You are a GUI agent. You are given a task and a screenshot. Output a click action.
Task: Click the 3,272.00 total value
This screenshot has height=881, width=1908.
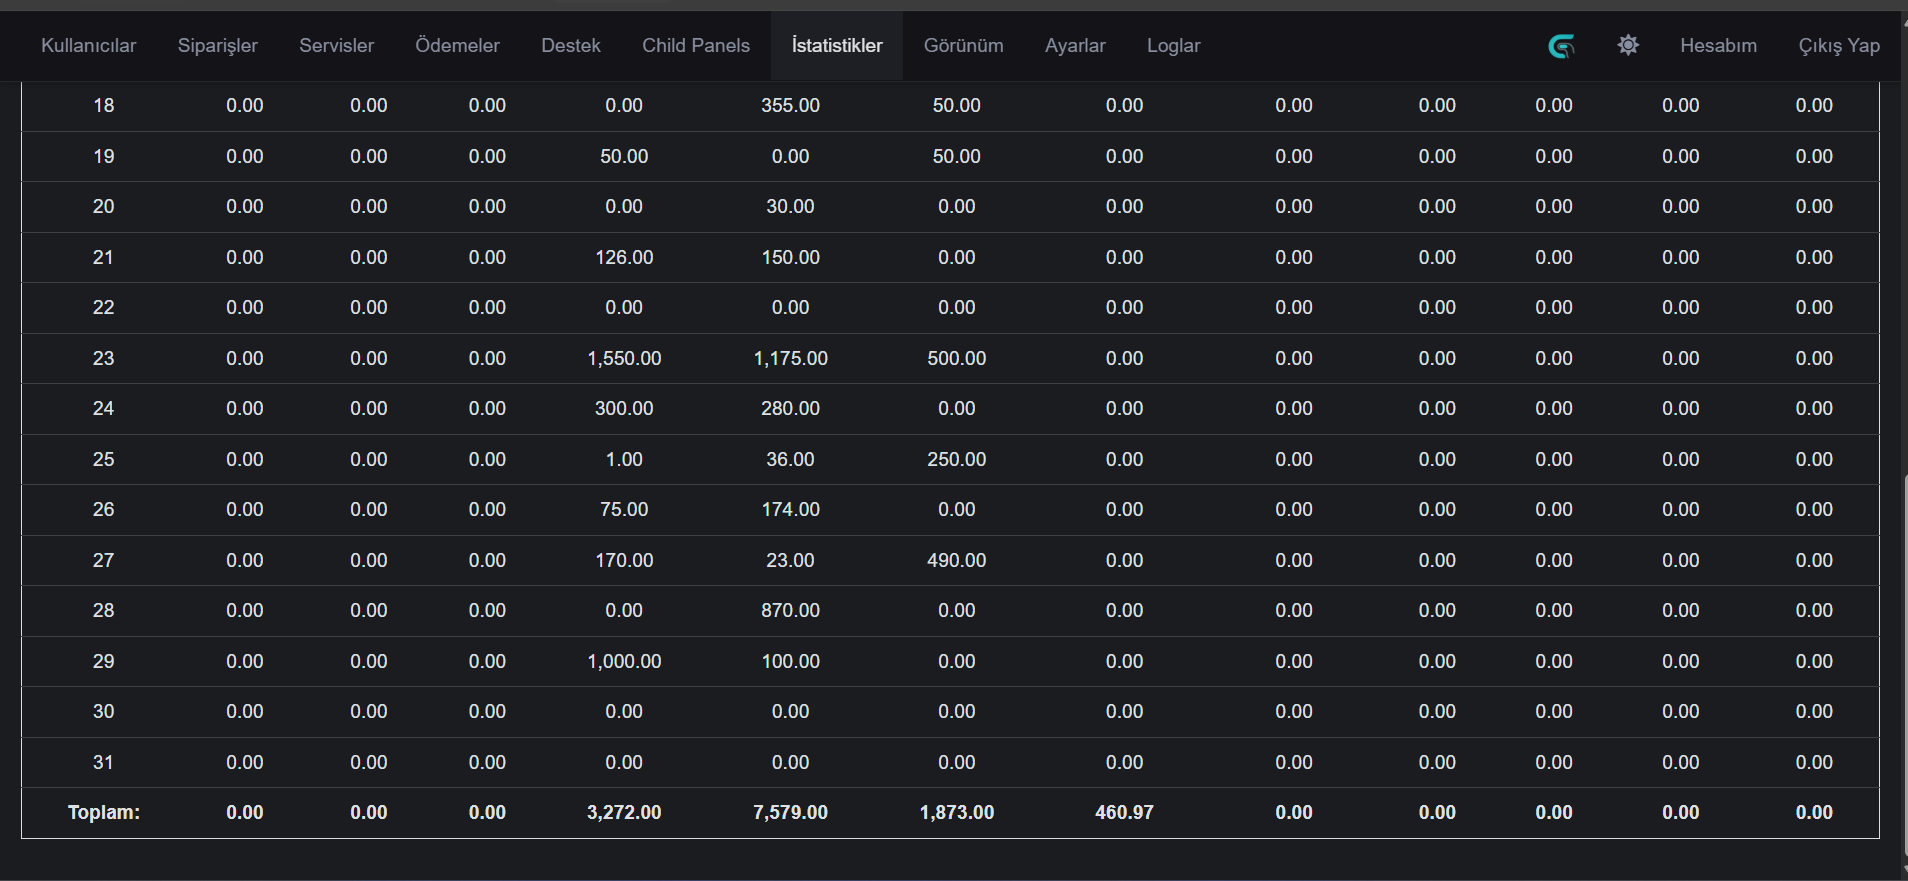coord(624,813)
